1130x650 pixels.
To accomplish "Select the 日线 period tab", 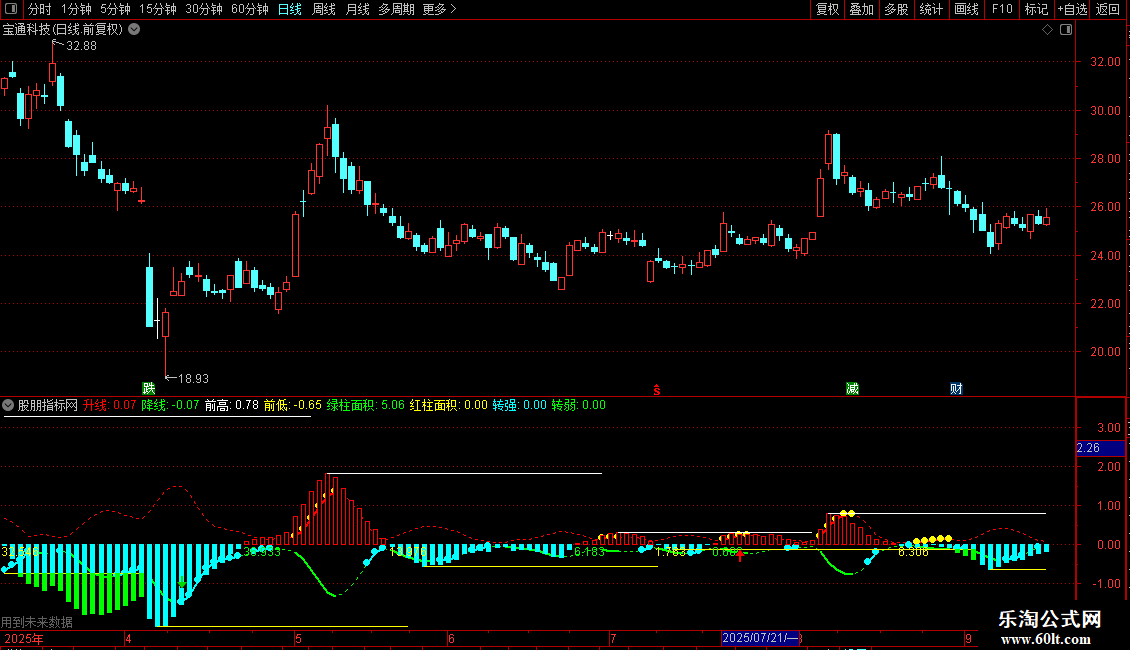I will pos(290,9).
